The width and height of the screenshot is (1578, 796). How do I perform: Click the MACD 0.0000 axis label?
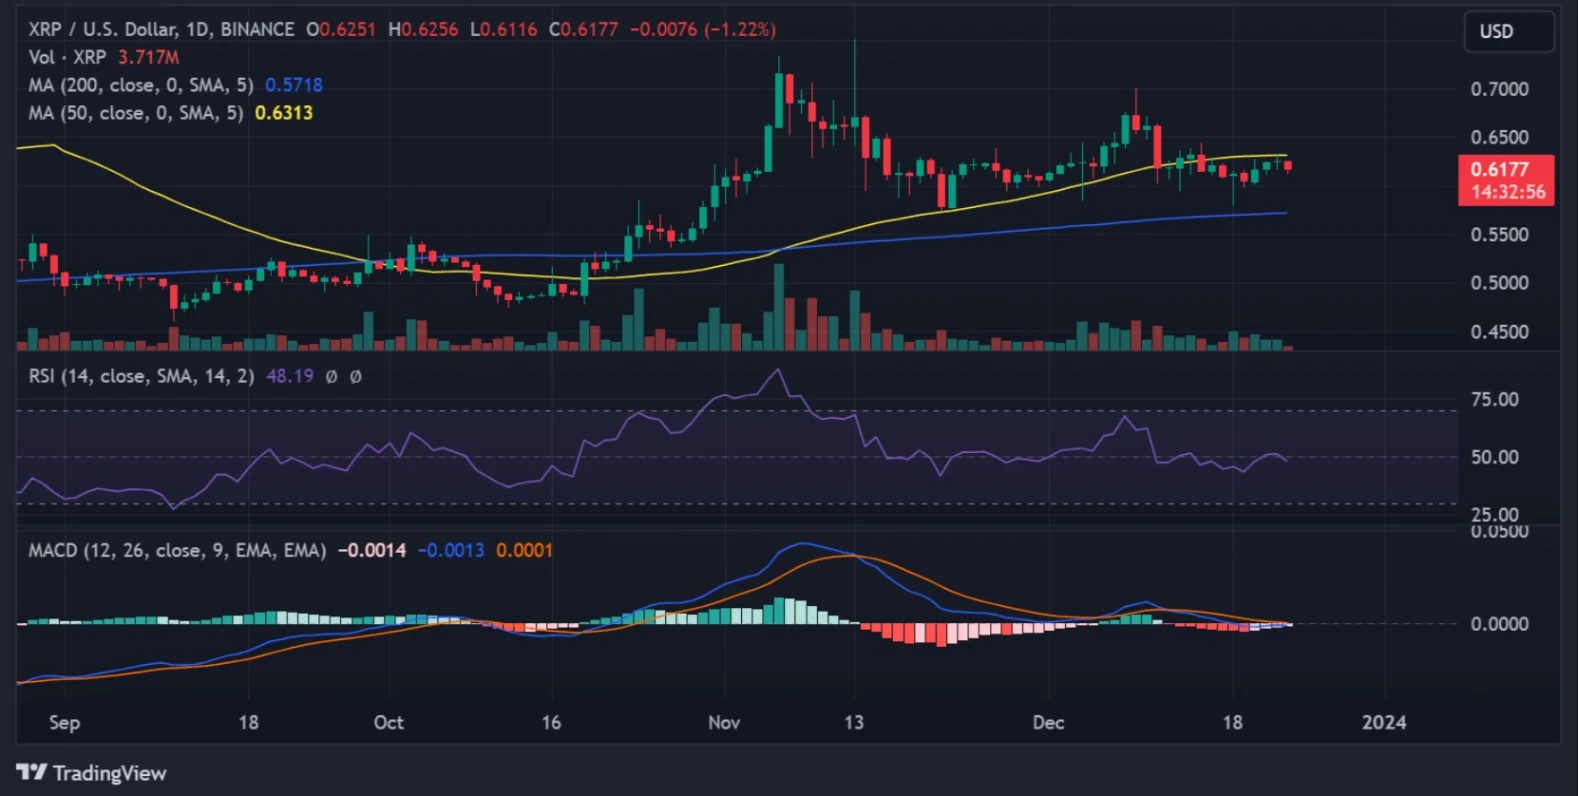[1499, 624]
